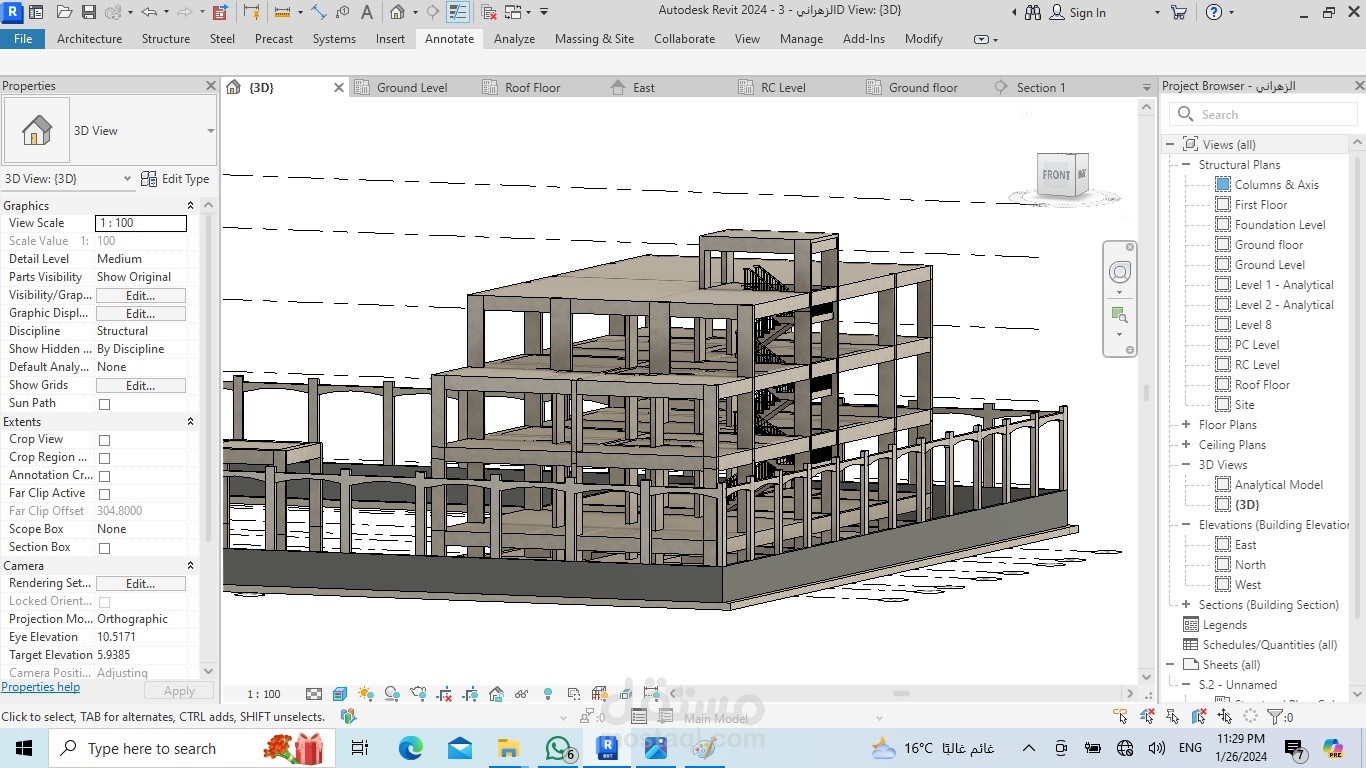1366x768 pixels.
Task: Open the Properties help link
Action: [40, 687]
